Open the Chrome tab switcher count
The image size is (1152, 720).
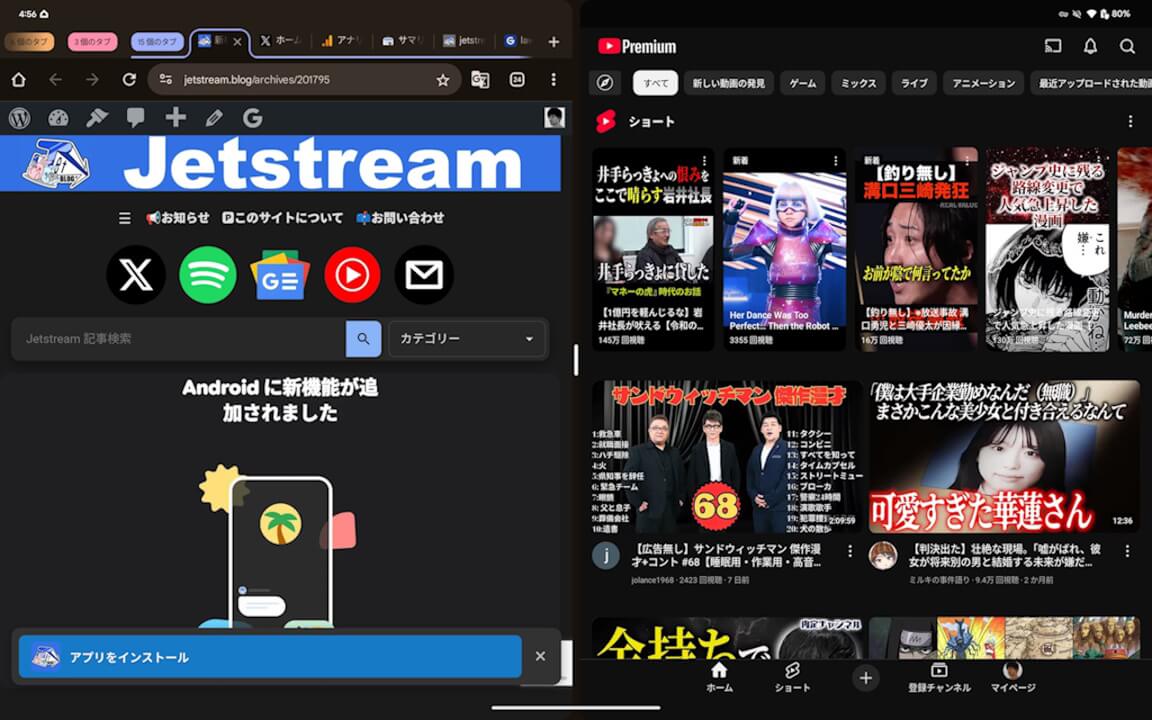517,79
